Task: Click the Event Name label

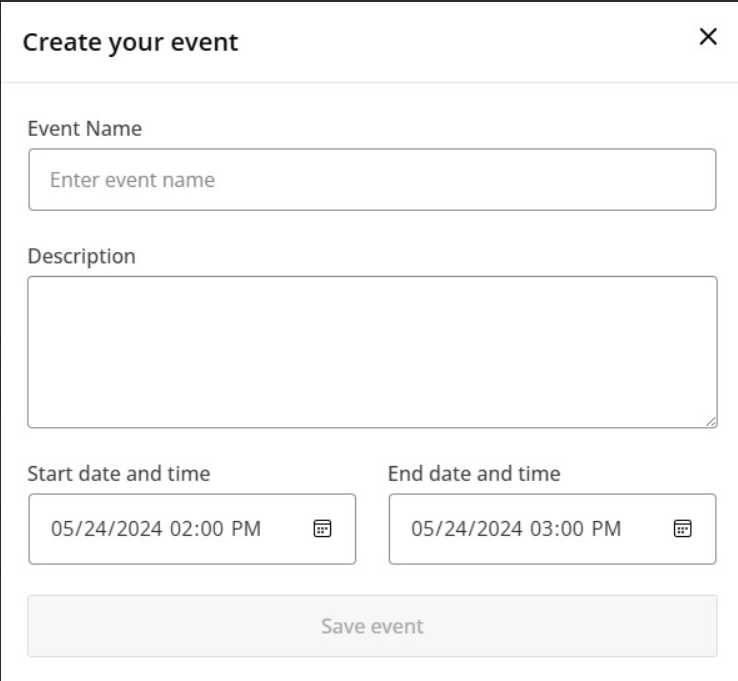Action: [x=84, y=128]
